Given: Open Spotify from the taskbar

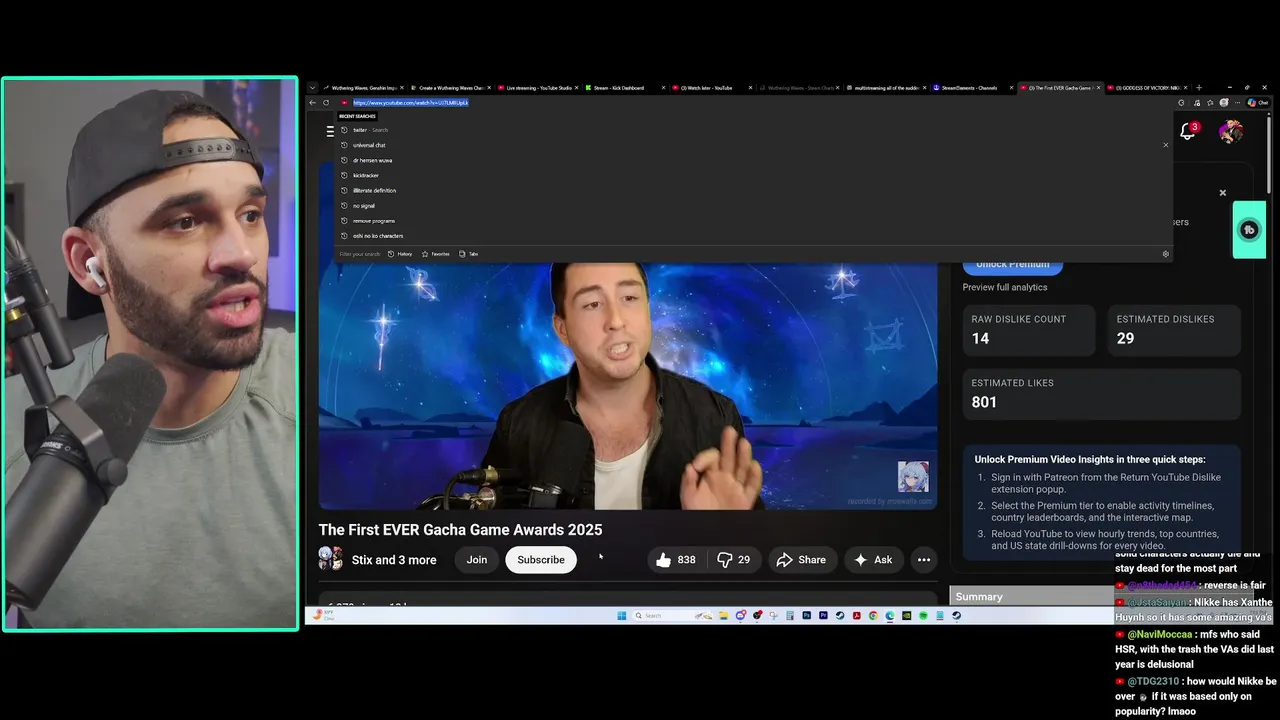Looking at the screenshot, I should pos(923,616).
